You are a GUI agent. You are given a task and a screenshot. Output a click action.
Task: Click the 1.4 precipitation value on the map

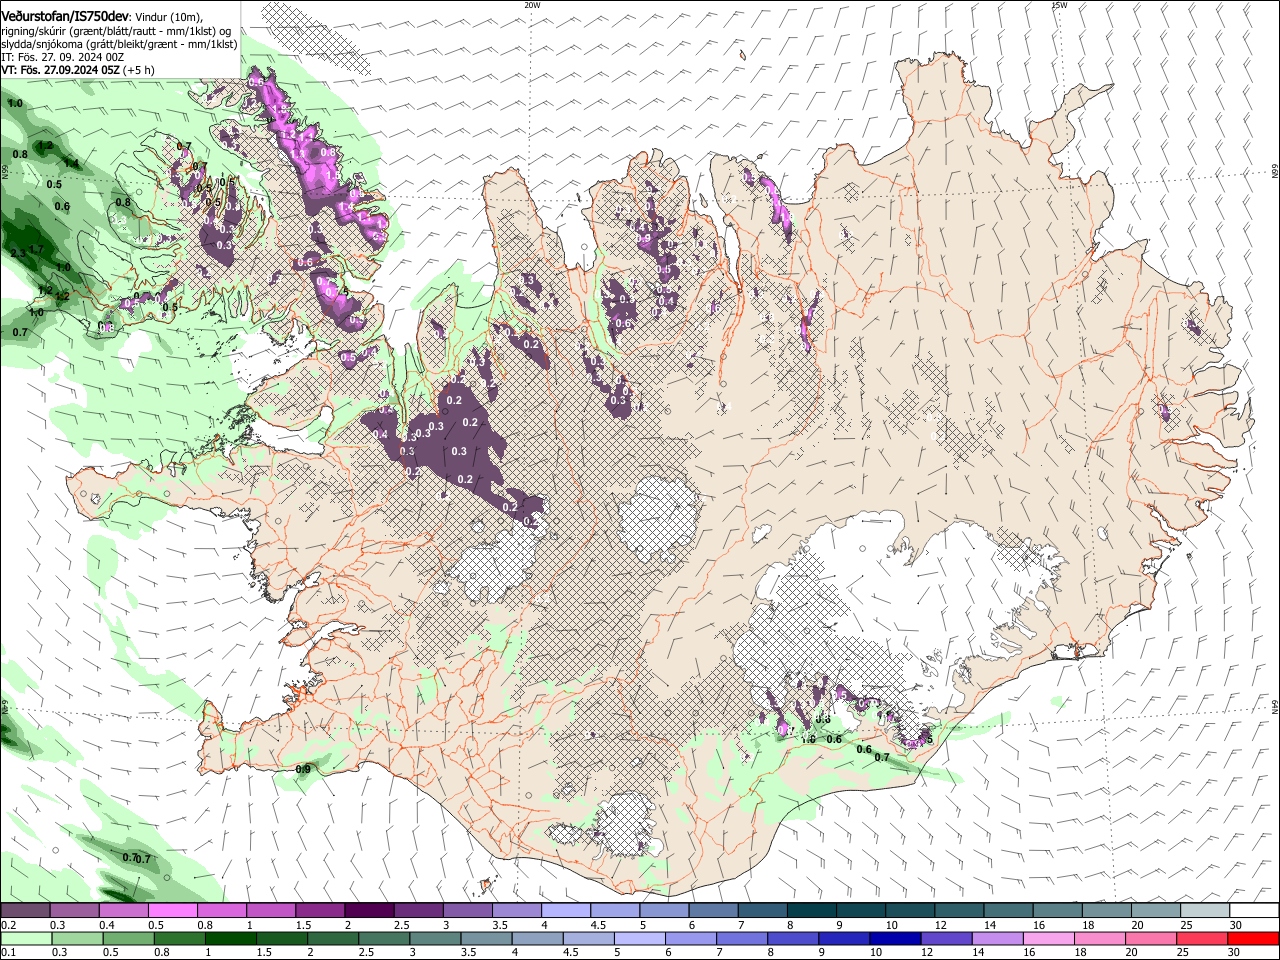(71, 164)
